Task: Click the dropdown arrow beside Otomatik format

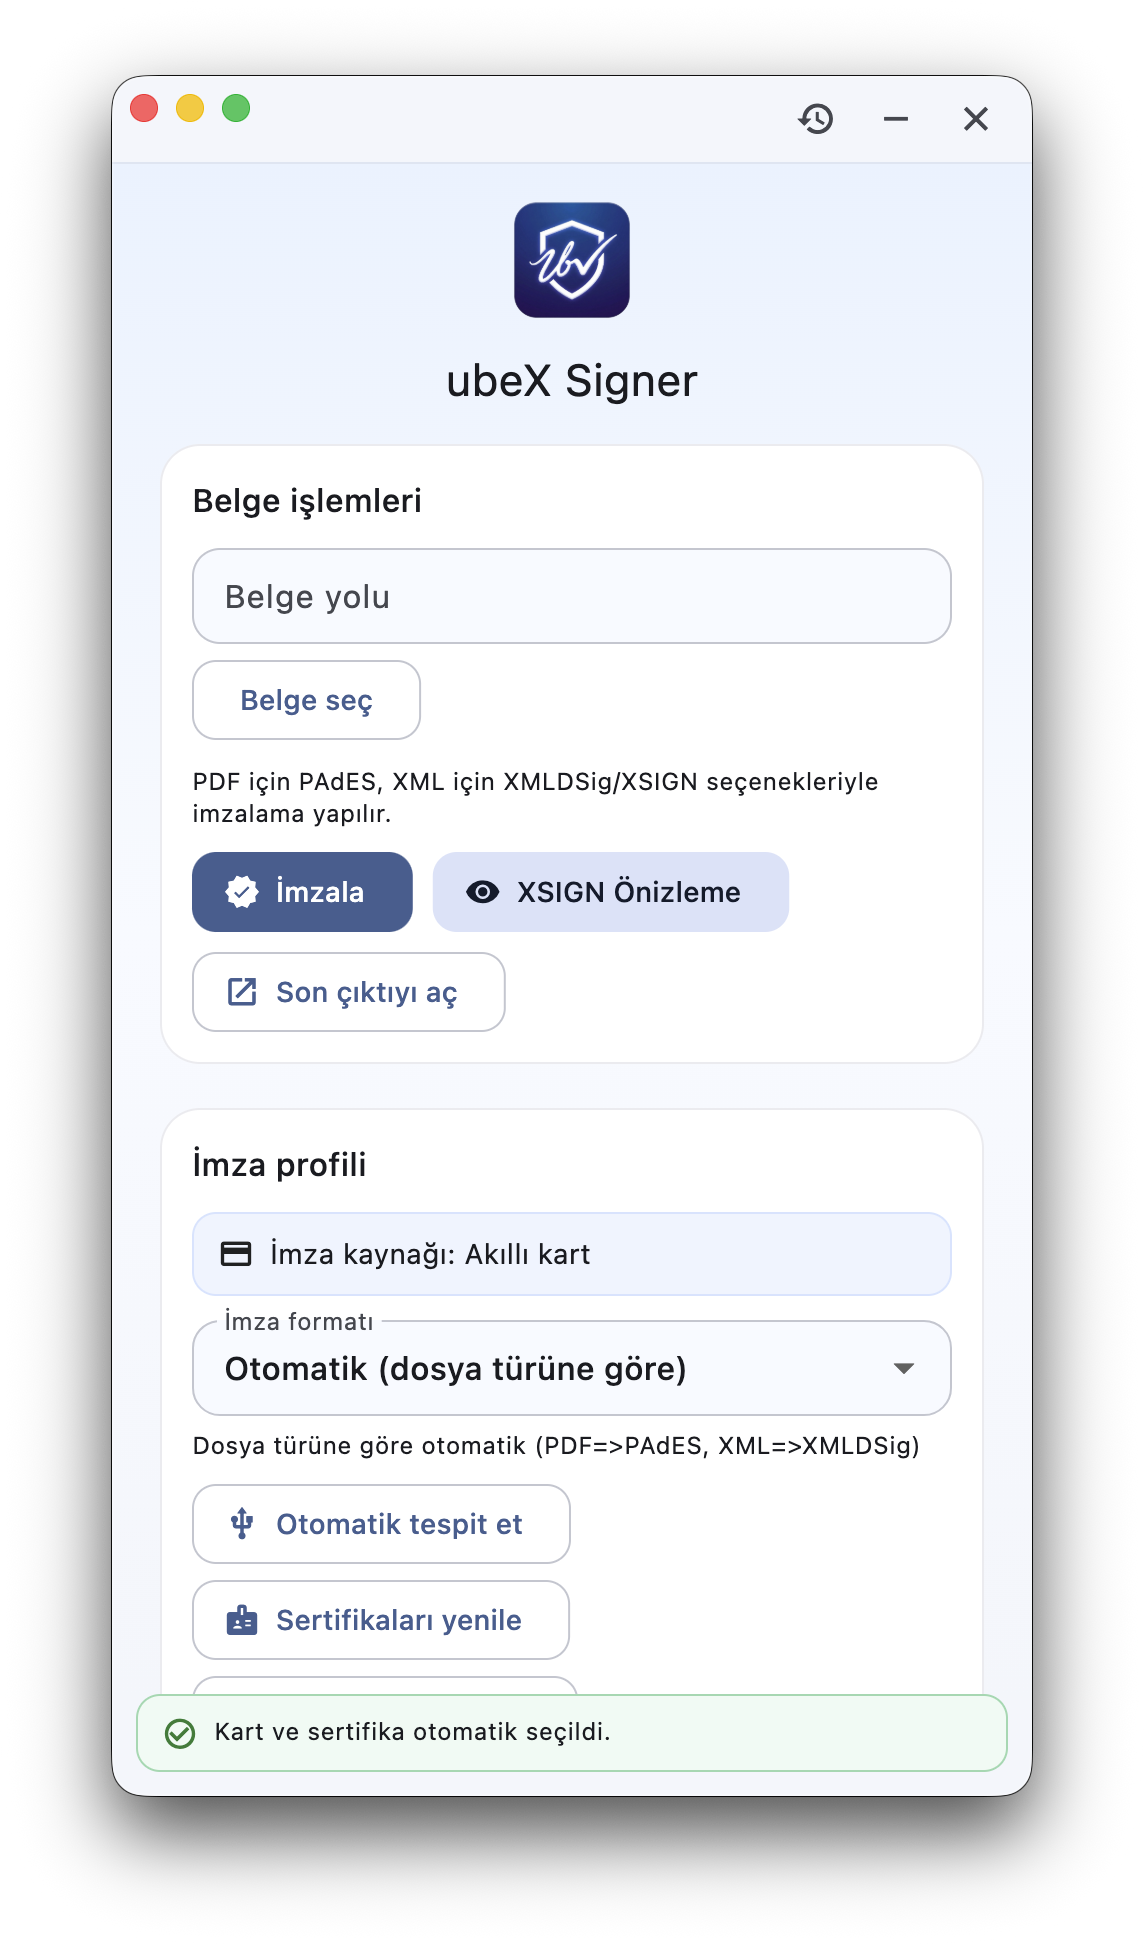Action: pyautogui.click(x=904, y=1368)
